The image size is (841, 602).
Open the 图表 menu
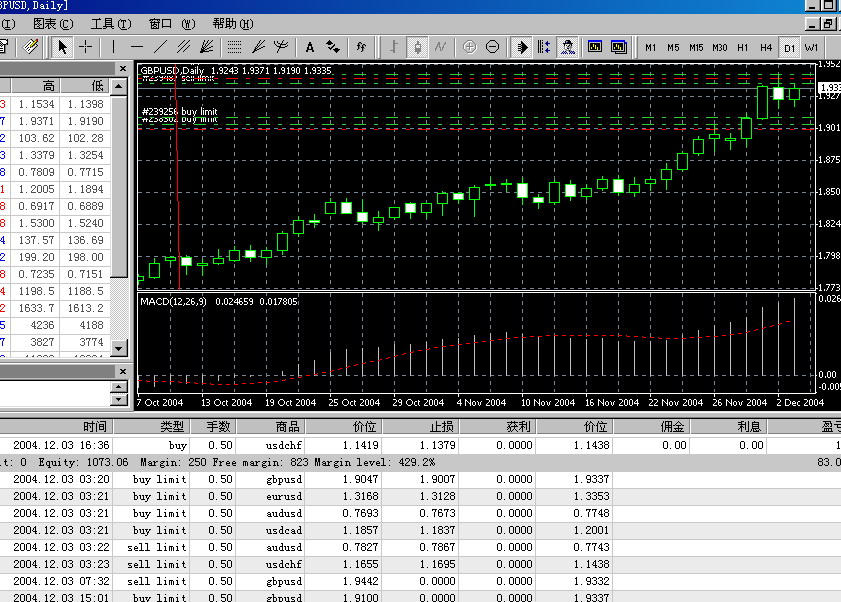[x=52, y=23]
